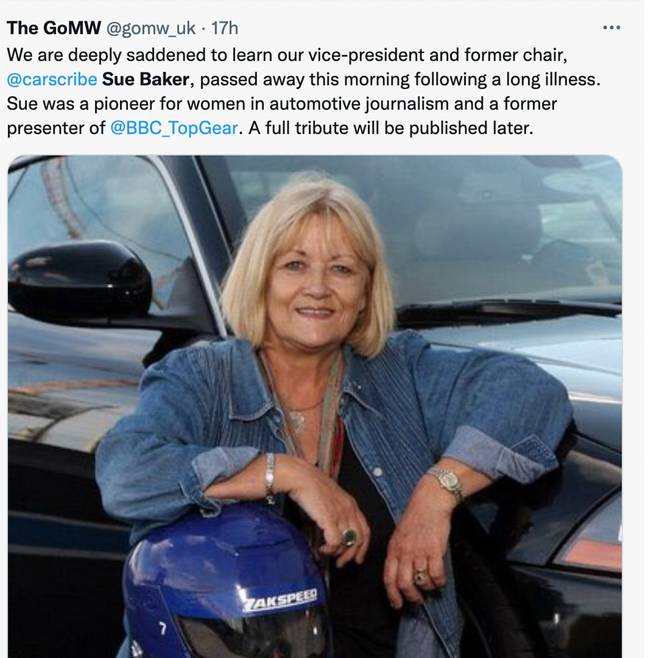The height and width of the screenshot is (658, 648).
Task: Click the Zakspeed logo on the helmet
Action: click(x=281, y=599)
